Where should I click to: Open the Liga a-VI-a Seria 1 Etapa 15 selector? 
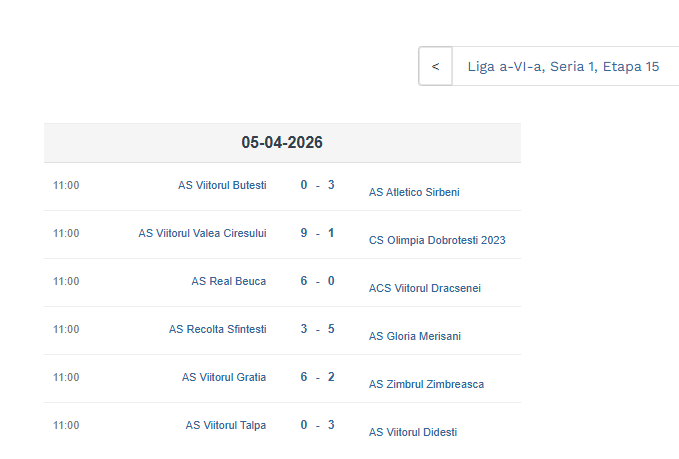(563, 67)
